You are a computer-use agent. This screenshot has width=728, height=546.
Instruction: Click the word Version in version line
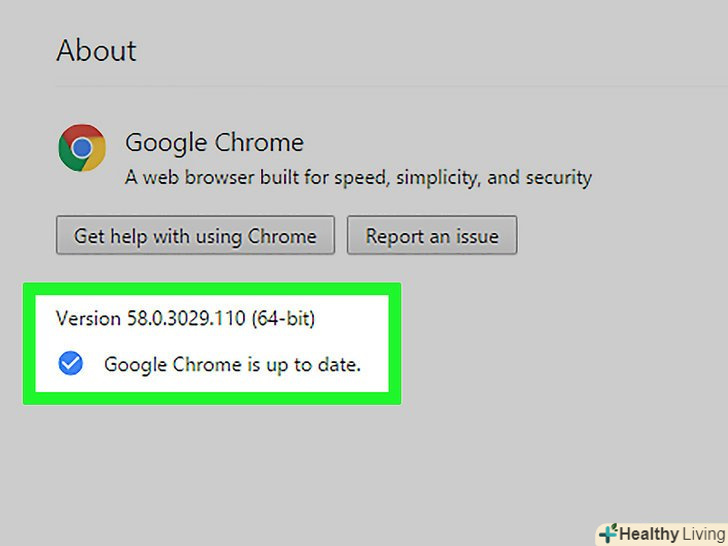click(x=88, y=319)
